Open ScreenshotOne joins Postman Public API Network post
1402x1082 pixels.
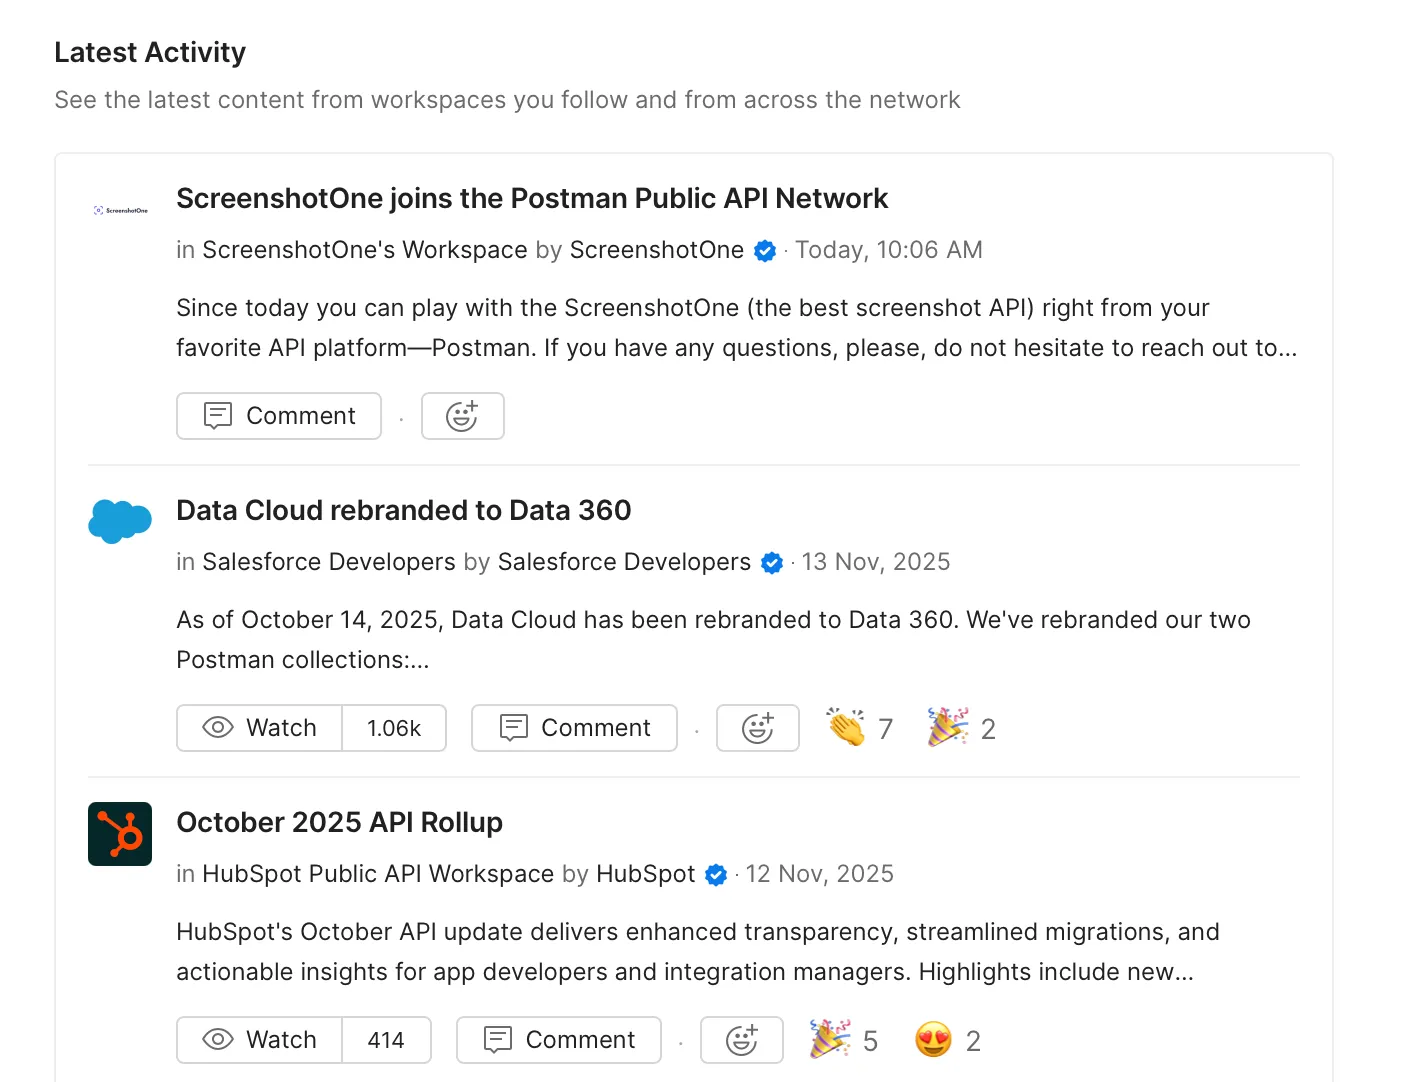click(532, 198)
